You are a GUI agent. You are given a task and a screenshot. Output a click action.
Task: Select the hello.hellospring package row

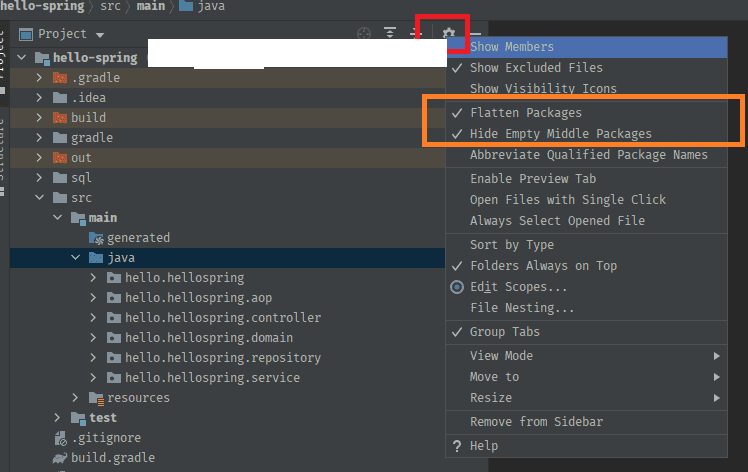click(228, 278)
